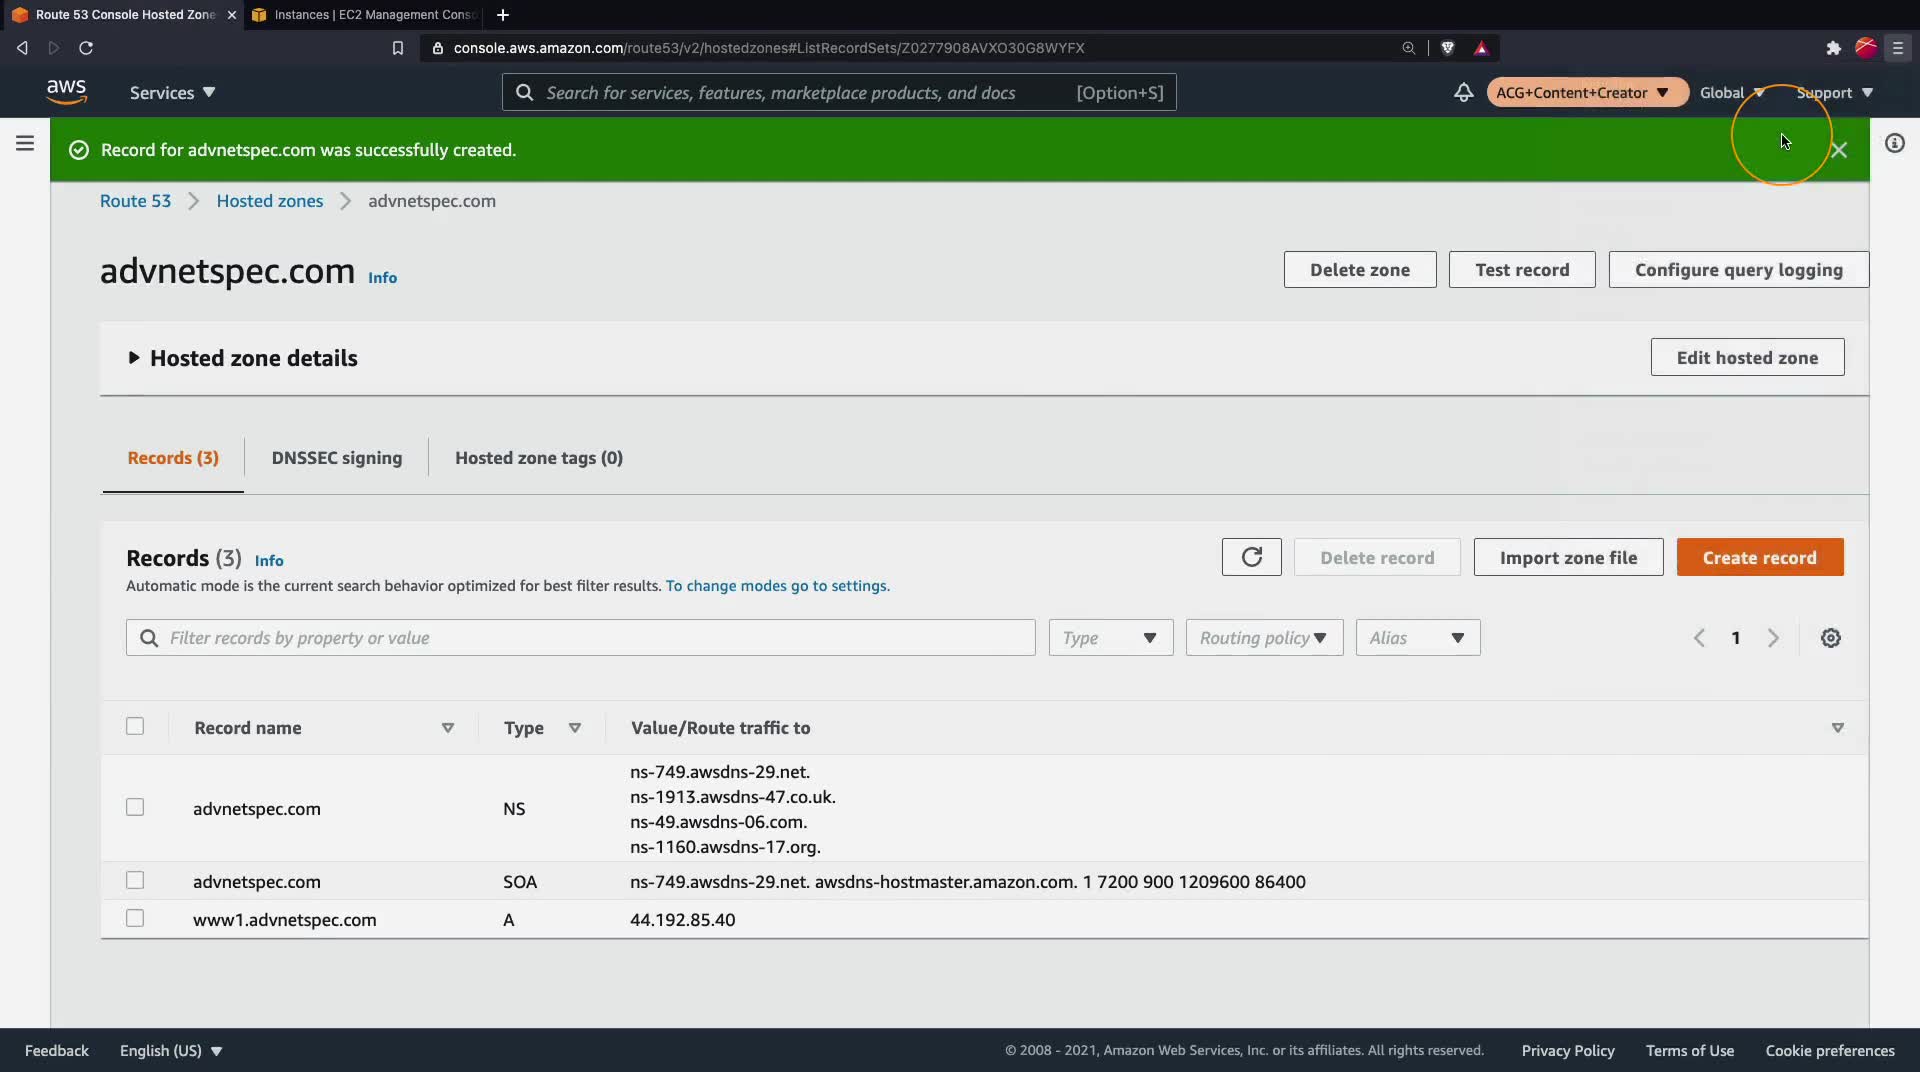The width and height of the screenshot is (1920, 1072).
Task: Open the browser zoom magnifier icon
Action: click(x=1408, y=48)
